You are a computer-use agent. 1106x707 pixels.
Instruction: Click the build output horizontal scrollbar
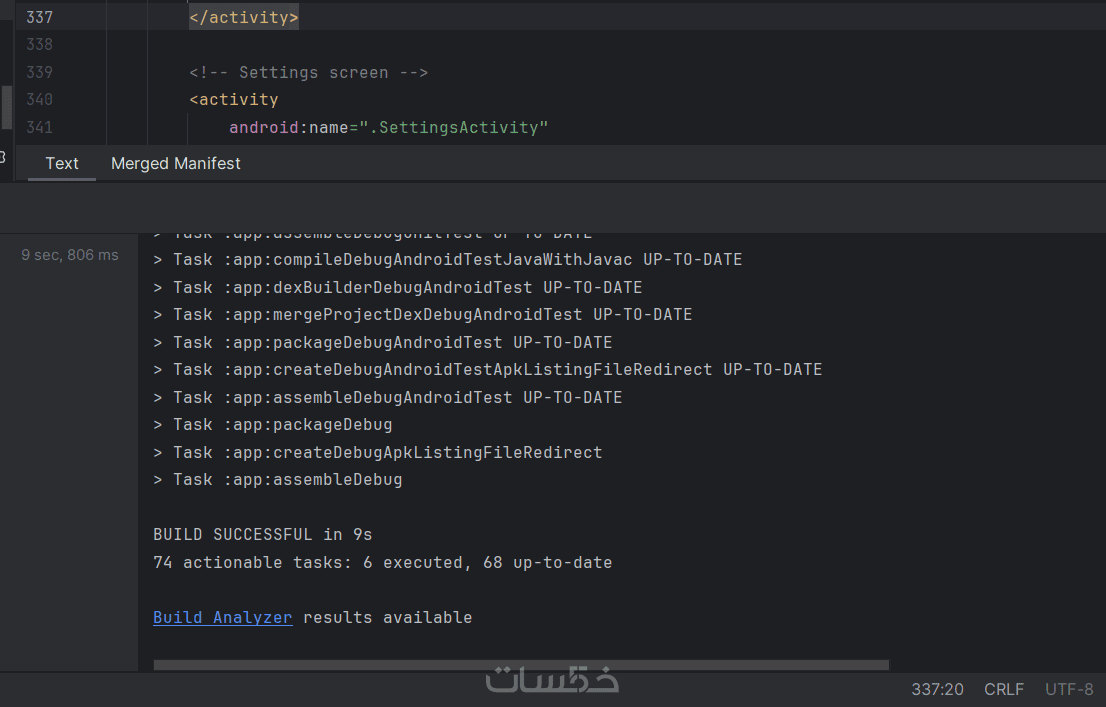click(520, 664)
